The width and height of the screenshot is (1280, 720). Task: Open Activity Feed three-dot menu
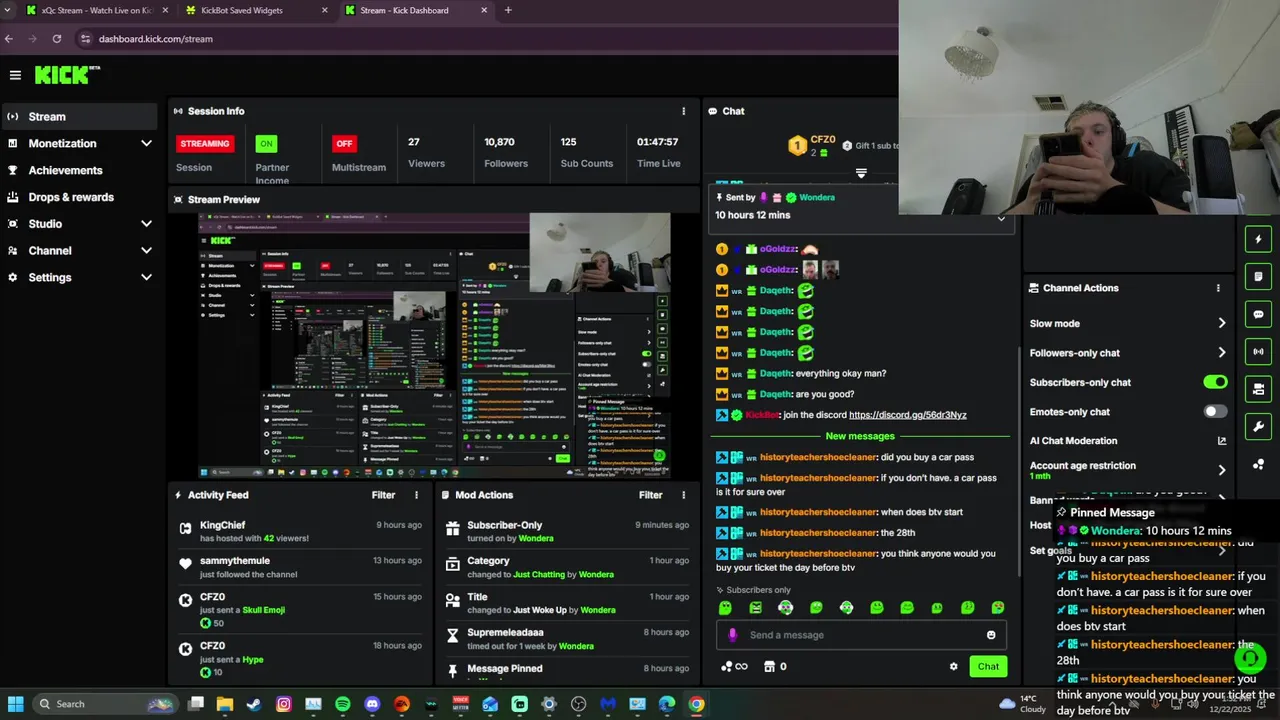pos(417,495)
